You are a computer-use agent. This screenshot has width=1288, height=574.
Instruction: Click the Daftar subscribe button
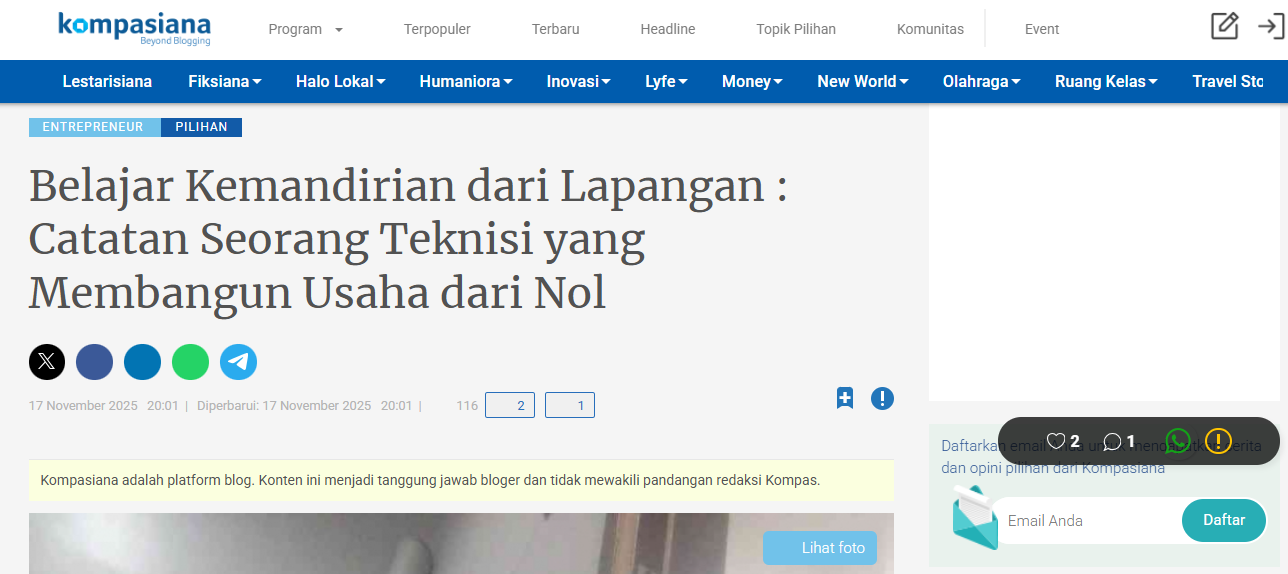click(1224, 520)
